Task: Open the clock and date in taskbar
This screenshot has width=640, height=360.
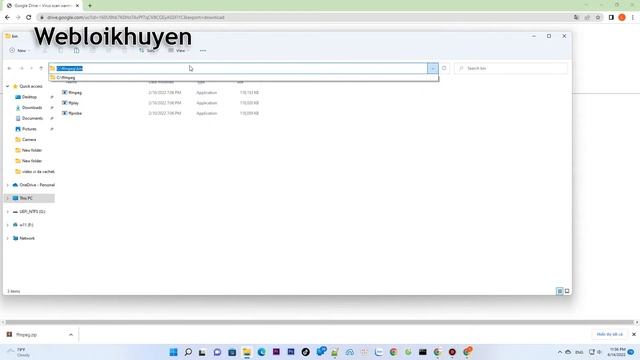Action: coord(616,352)
